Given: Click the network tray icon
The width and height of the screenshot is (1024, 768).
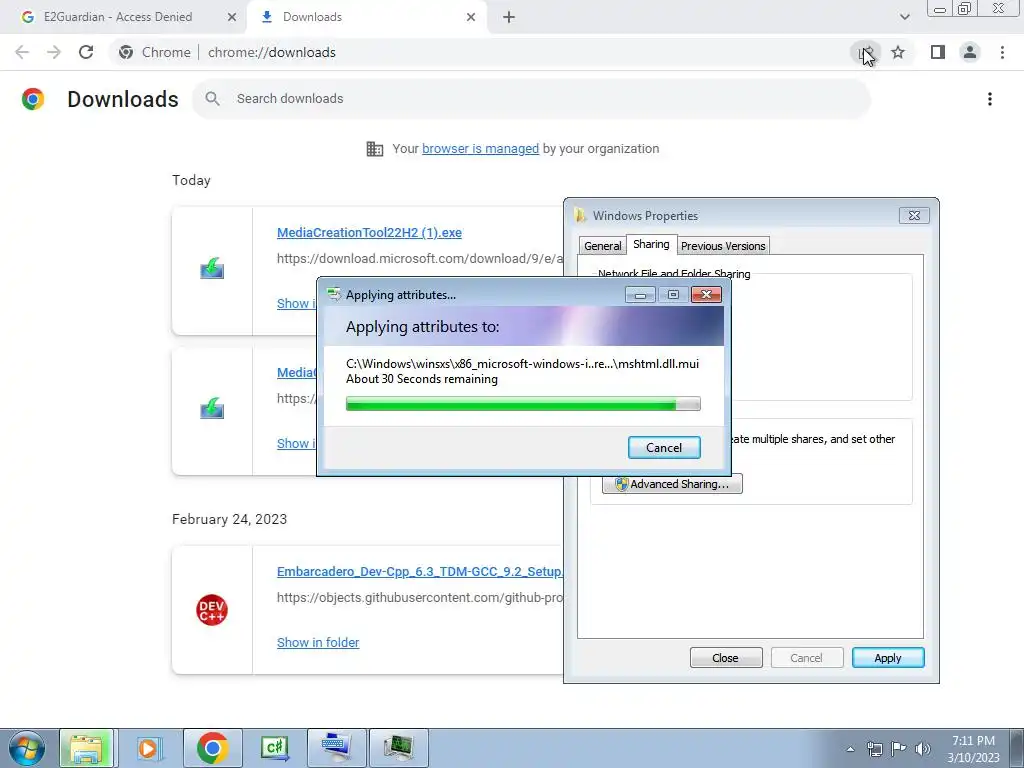Looking at the screenshot, I should tap(874, 749).
